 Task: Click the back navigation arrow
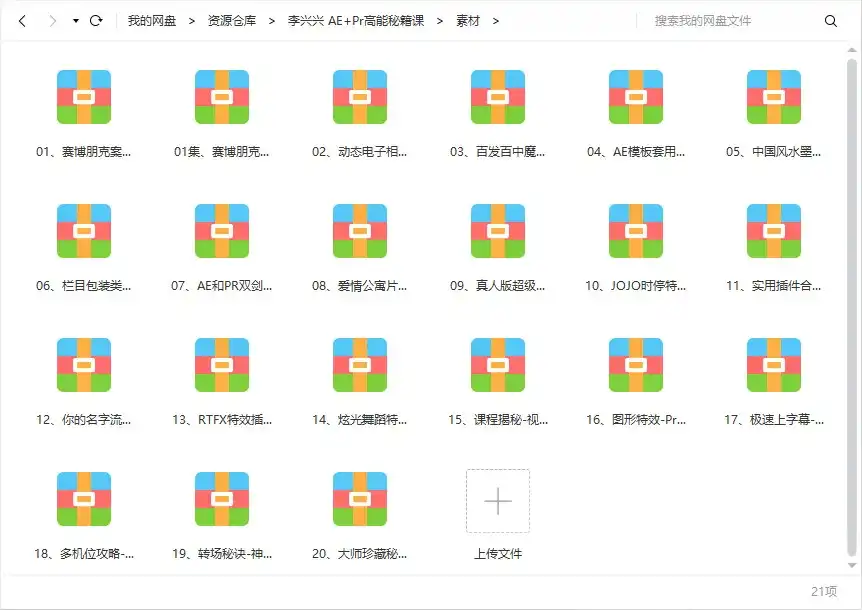(x=21, y=19)
